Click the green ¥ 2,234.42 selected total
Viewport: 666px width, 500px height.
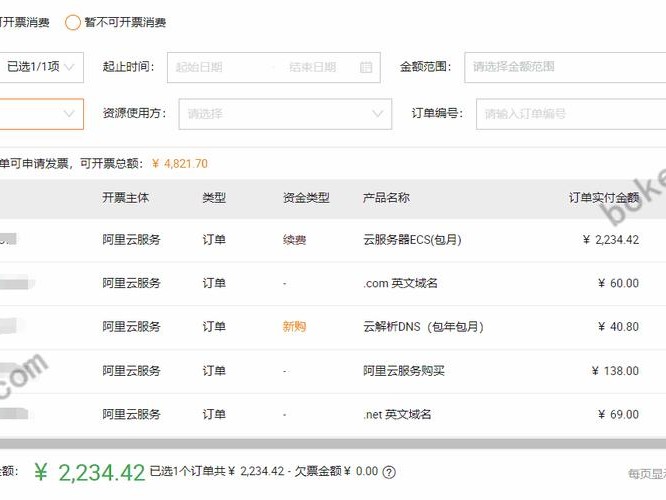click(x=90, y=472)
